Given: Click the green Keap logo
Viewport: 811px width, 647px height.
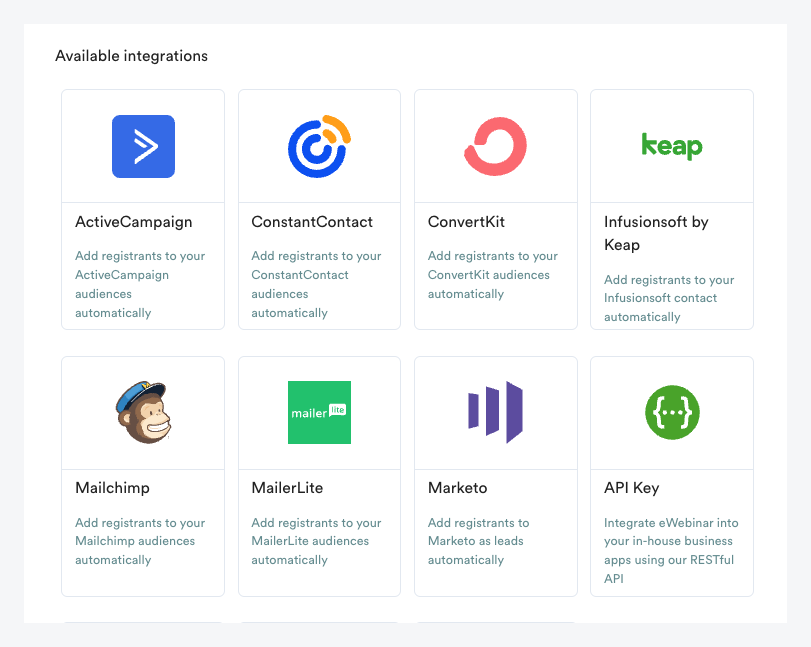Looking at the screenshot, I should coord(671,146).
